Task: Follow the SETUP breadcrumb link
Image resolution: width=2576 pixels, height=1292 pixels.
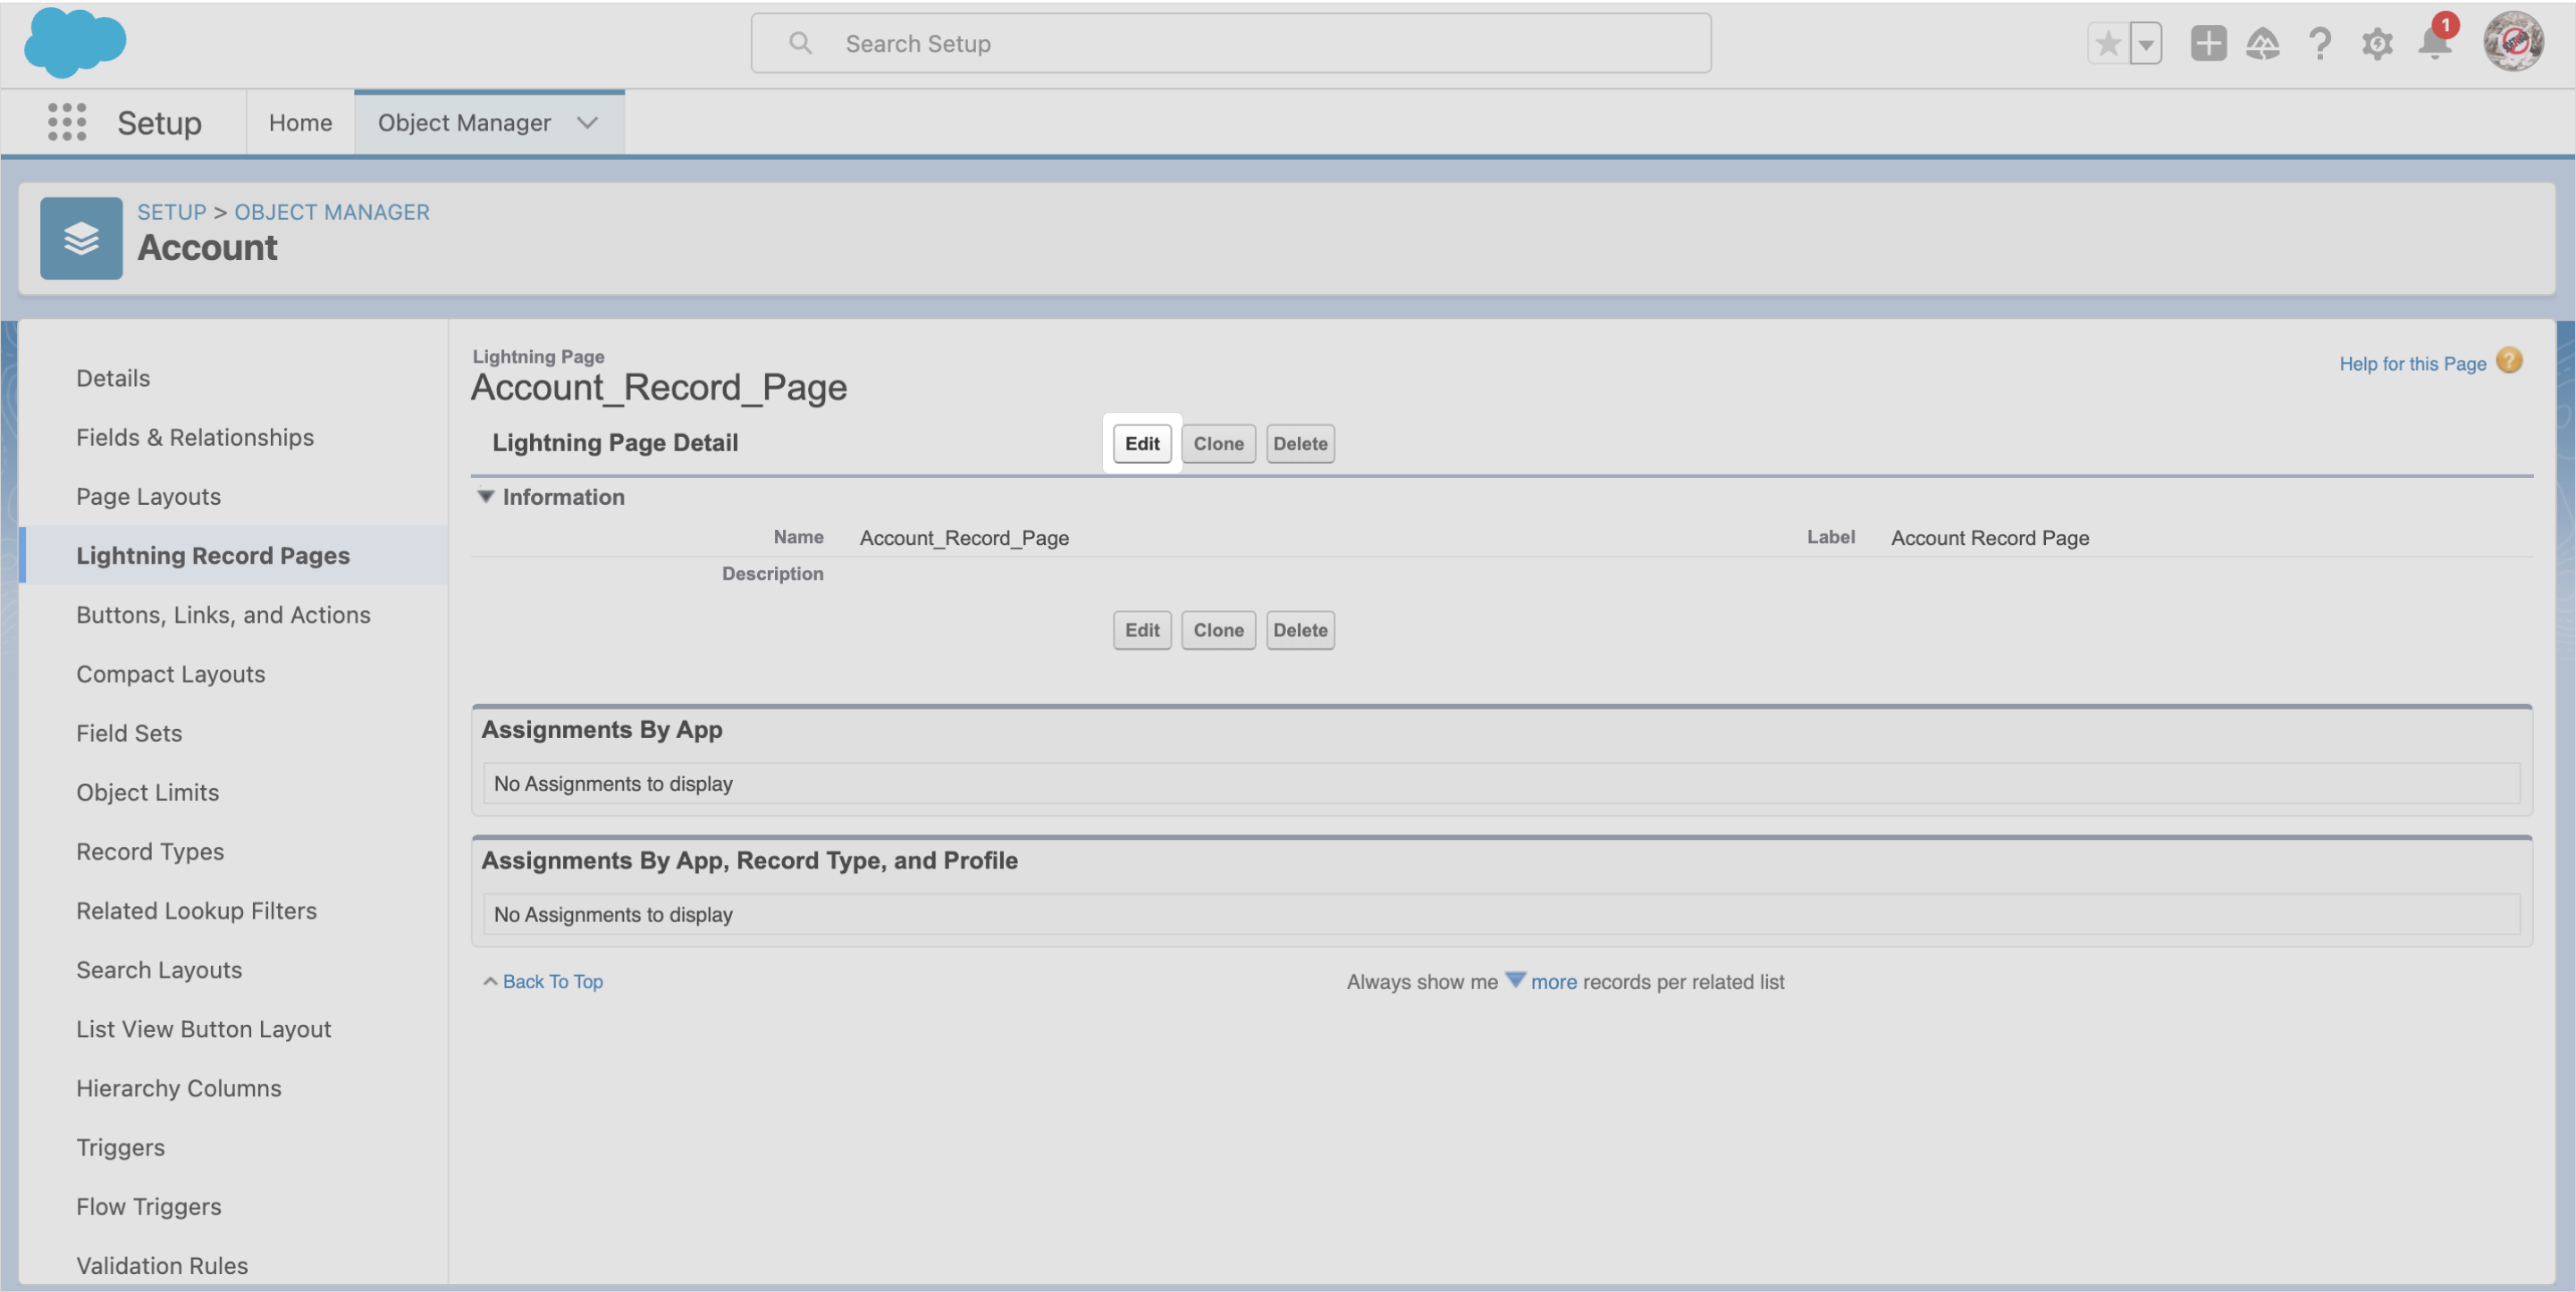Action: (172, 212)
